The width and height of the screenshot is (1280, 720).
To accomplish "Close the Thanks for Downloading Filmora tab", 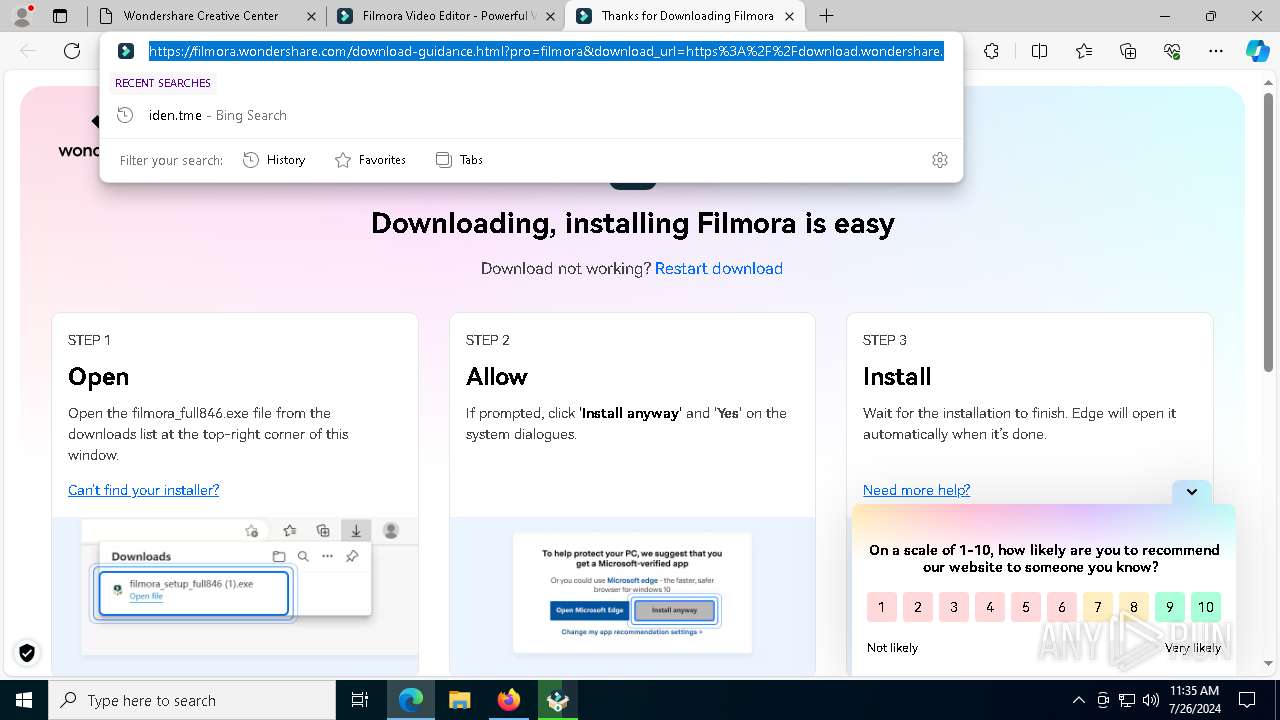I will 790,16.
